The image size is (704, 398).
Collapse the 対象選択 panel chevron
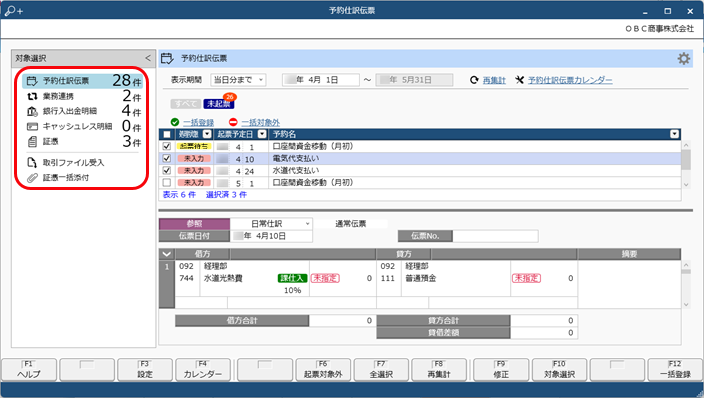pos(148,58)
